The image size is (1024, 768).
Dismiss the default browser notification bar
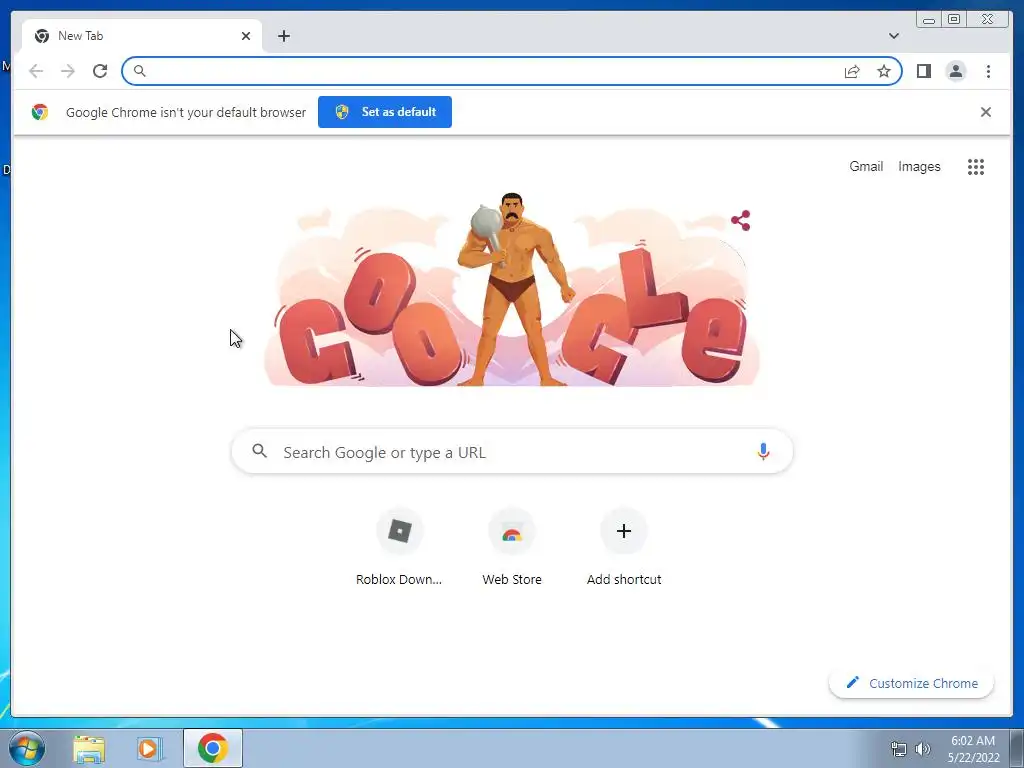coord(985,112)
